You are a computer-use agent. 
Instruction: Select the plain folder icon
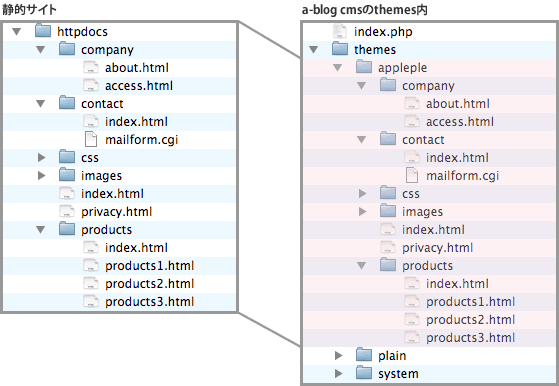pos(364,355)
